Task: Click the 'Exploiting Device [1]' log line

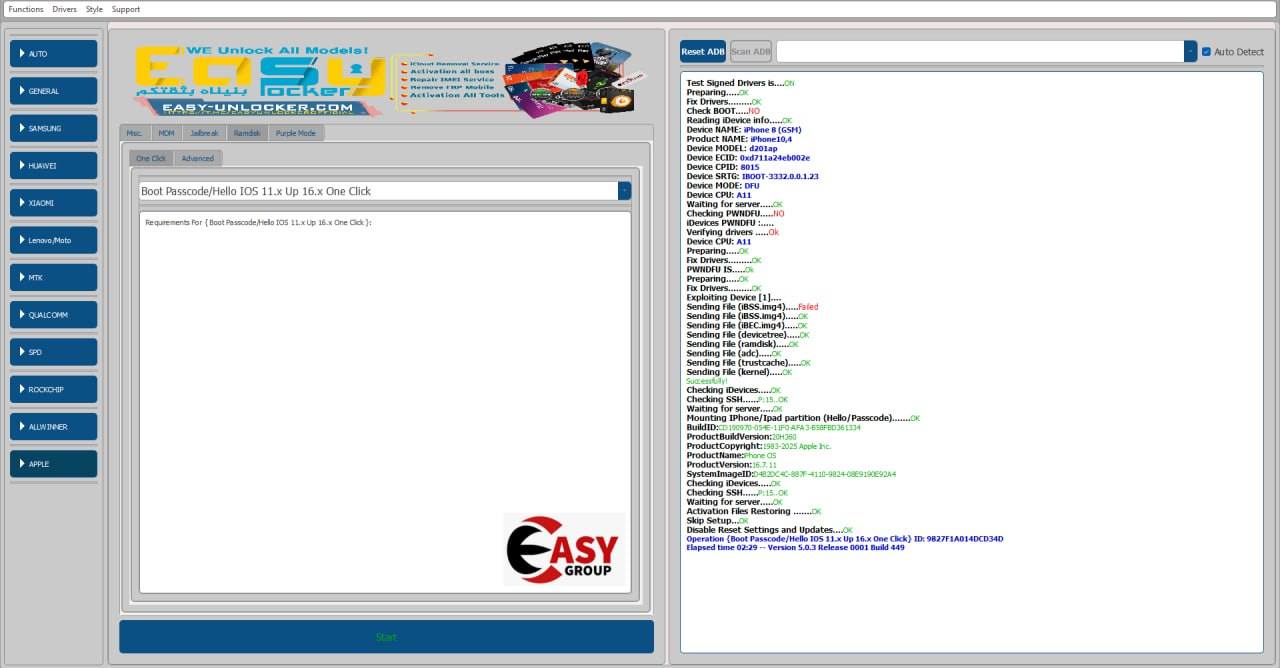Action: pyautogui.click(x=734, y=297)
